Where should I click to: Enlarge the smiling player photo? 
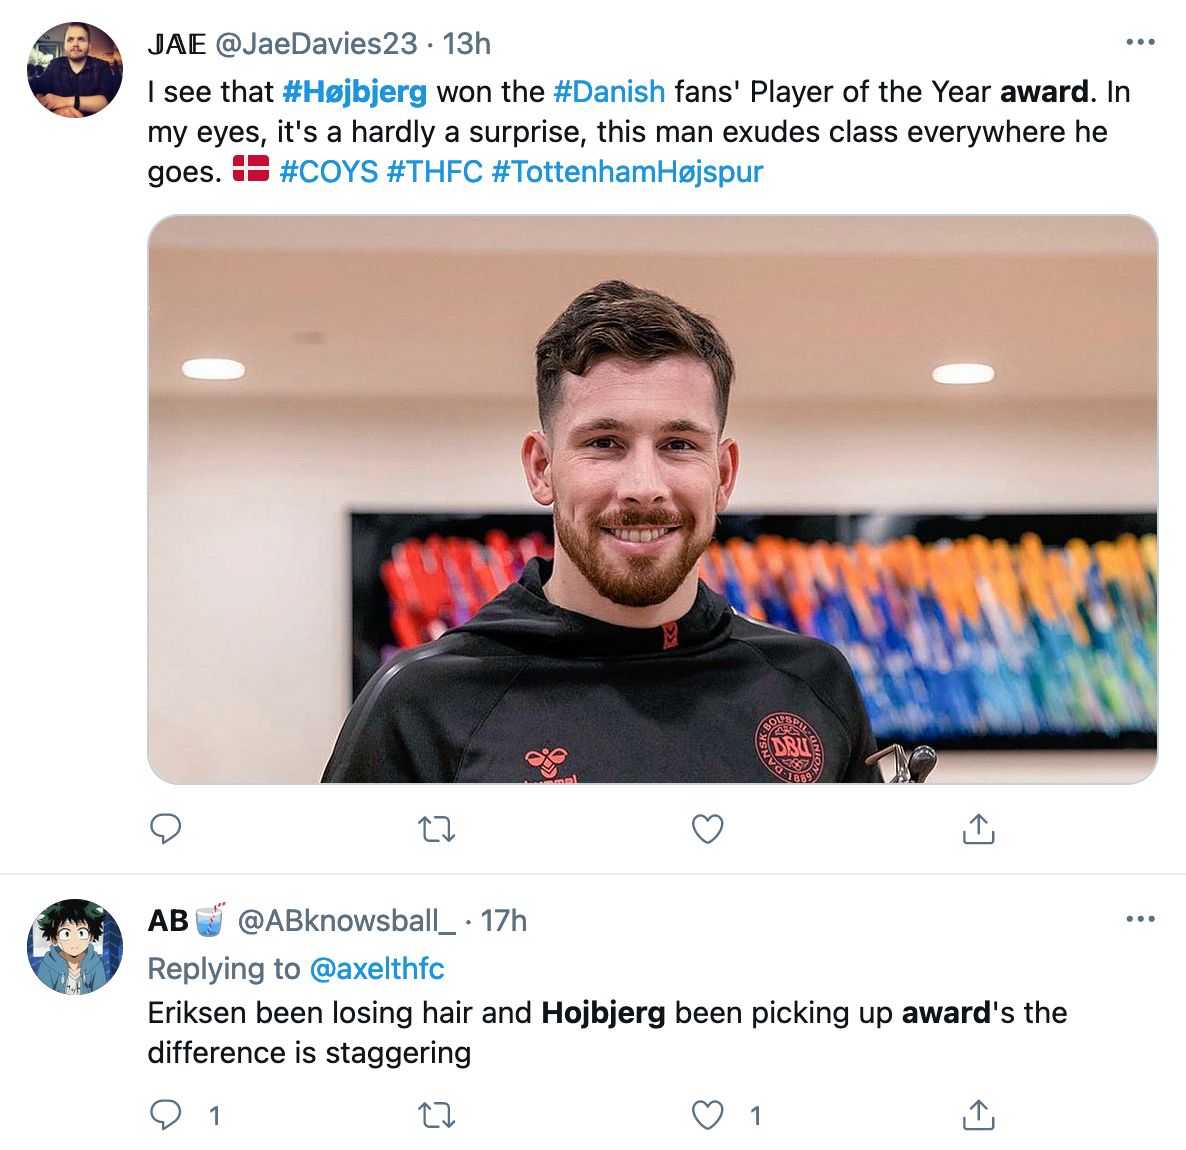pyautogui.click(x=653, y=499)
